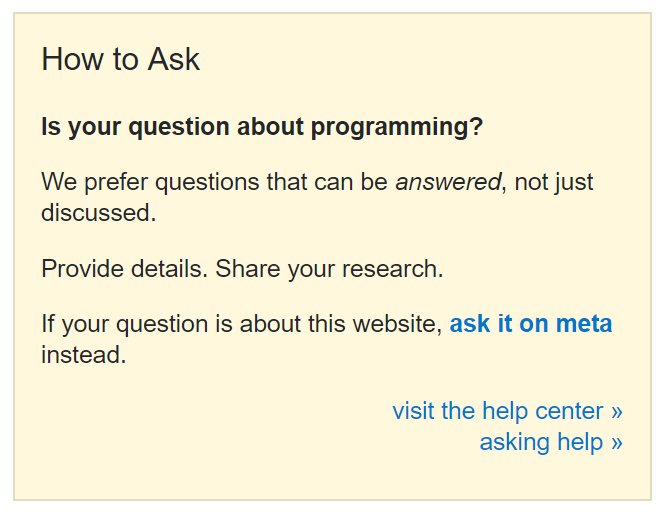The width and height of the screenshot is (663, 512).
Task: Click the word "instead."
Action: (84, 354)
